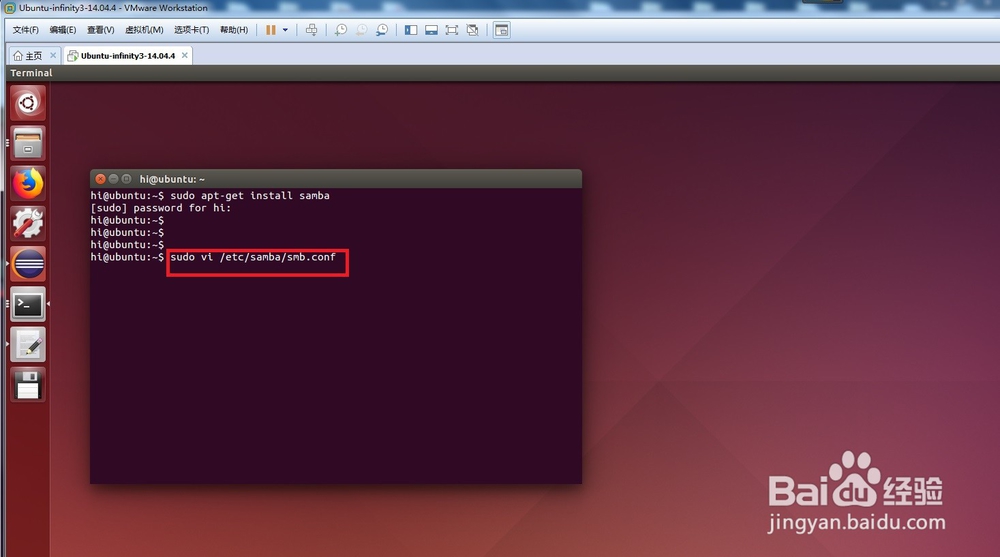
Task: Switch to the 主页 home tab
Action: [28, 56]
